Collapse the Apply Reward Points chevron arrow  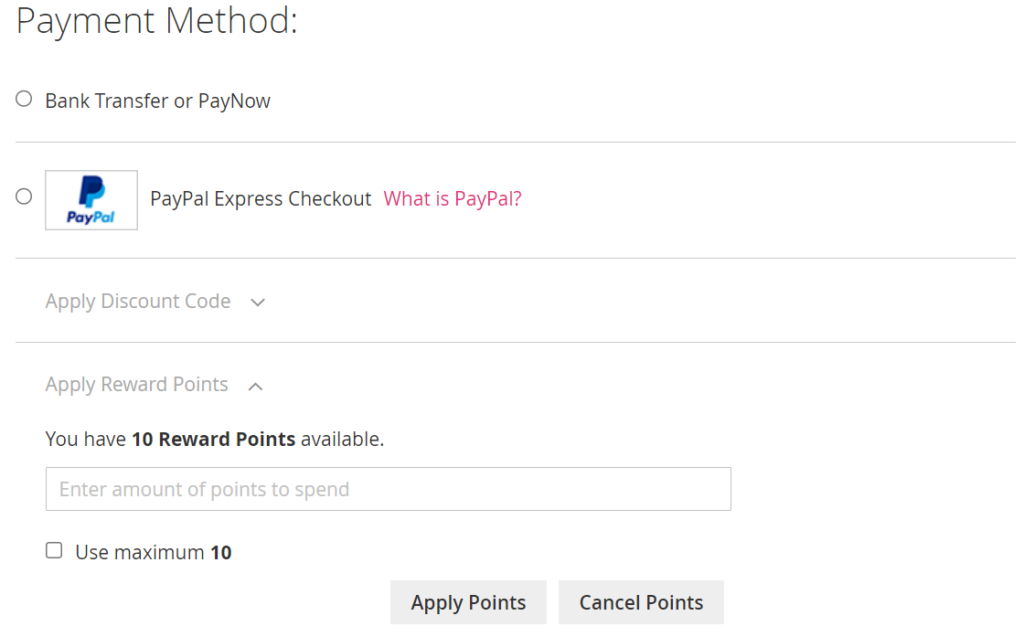pyautogui.click(x=255, y=387)
